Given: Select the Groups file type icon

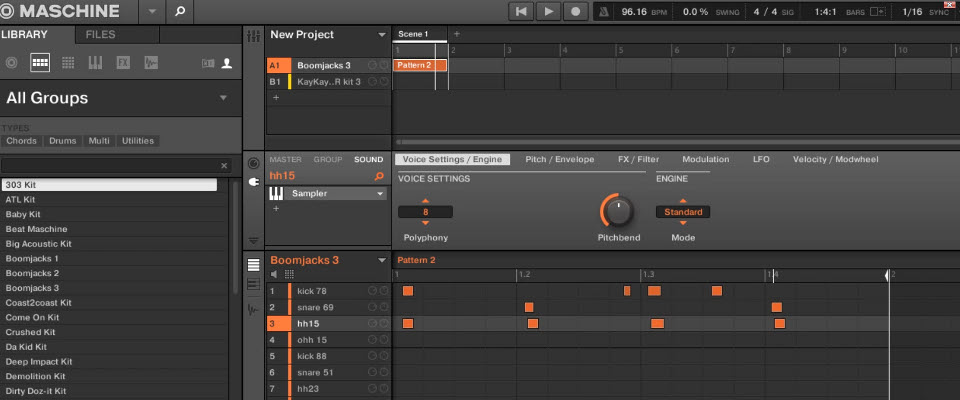Looking at the screenshot, I should 40,62.
